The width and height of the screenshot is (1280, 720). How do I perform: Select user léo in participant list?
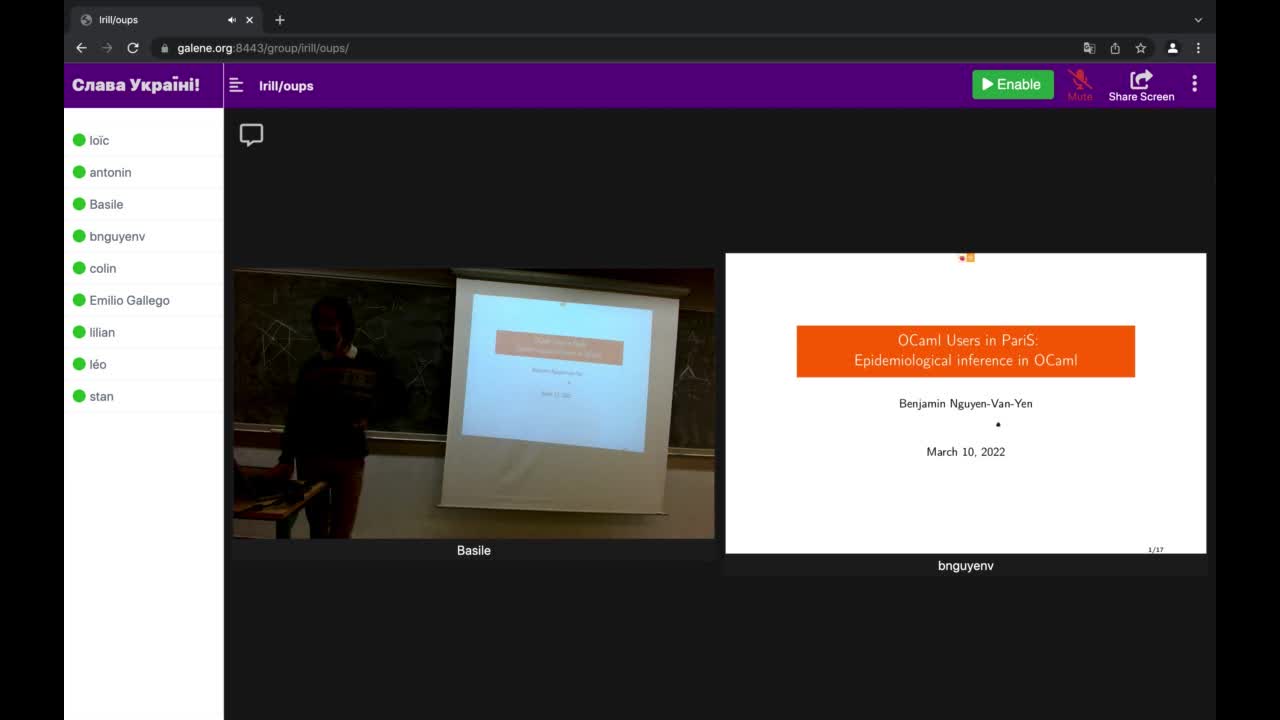[x=143, y=364]
